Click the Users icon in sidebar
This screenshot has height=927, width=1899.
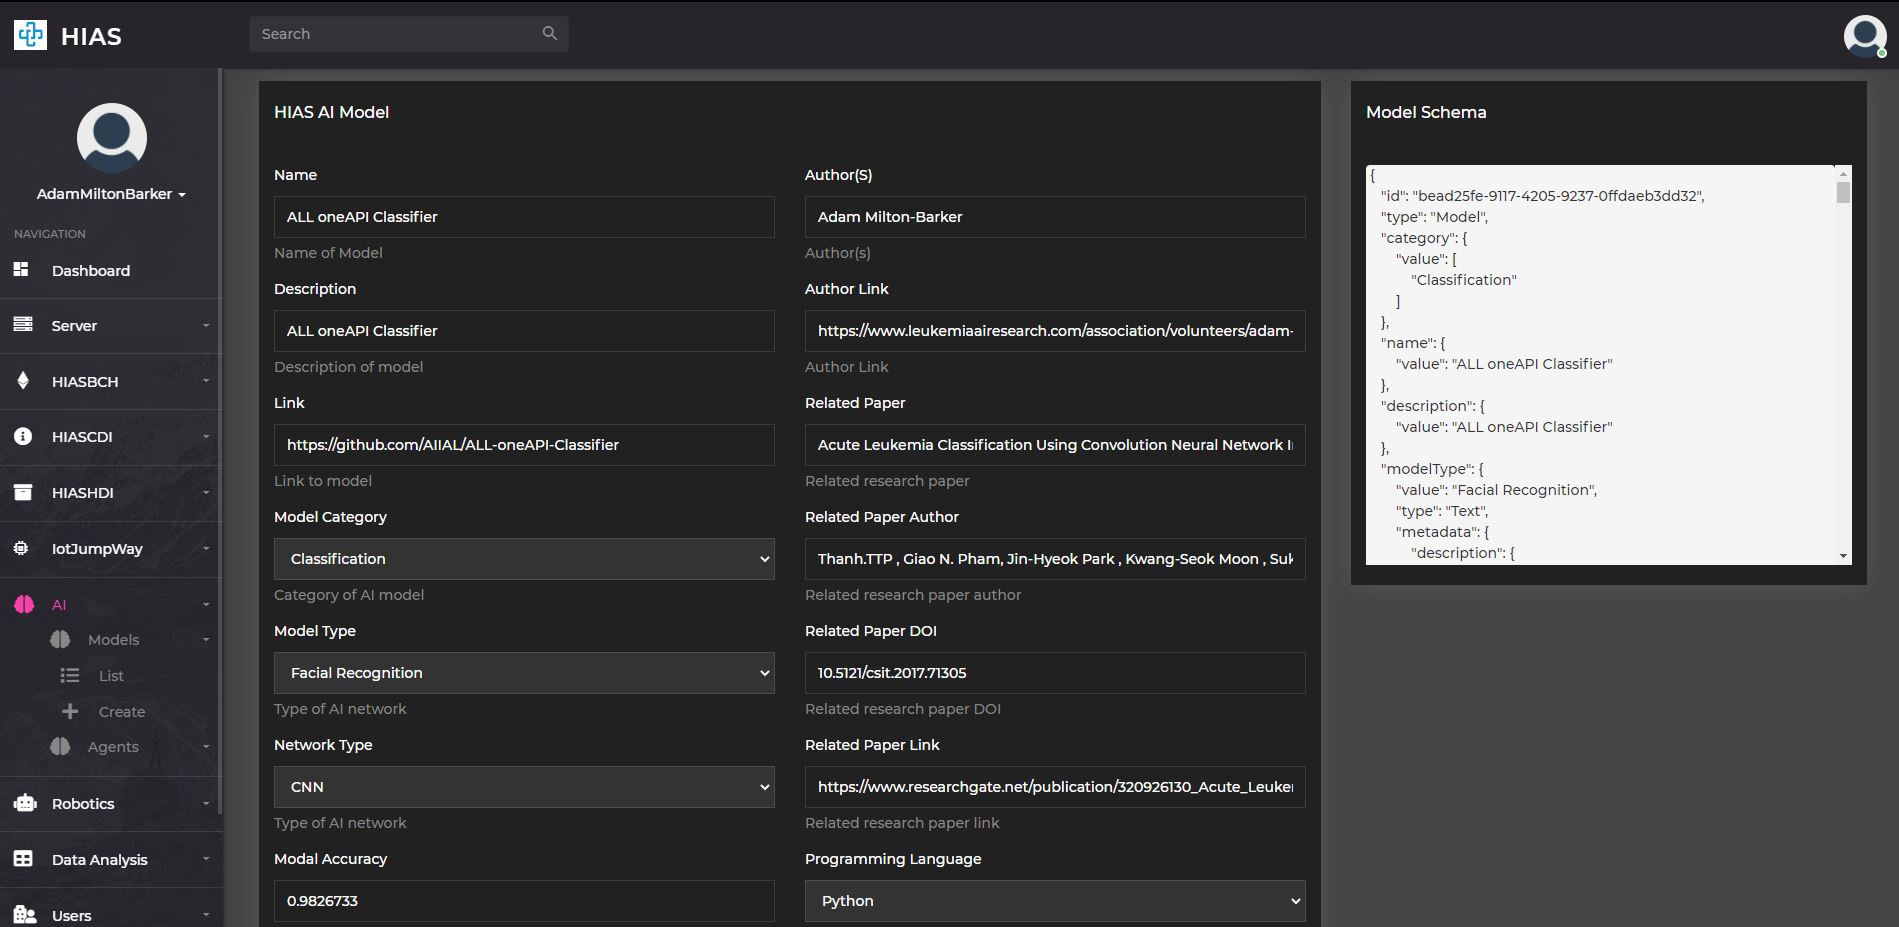(x=25, y=915)
